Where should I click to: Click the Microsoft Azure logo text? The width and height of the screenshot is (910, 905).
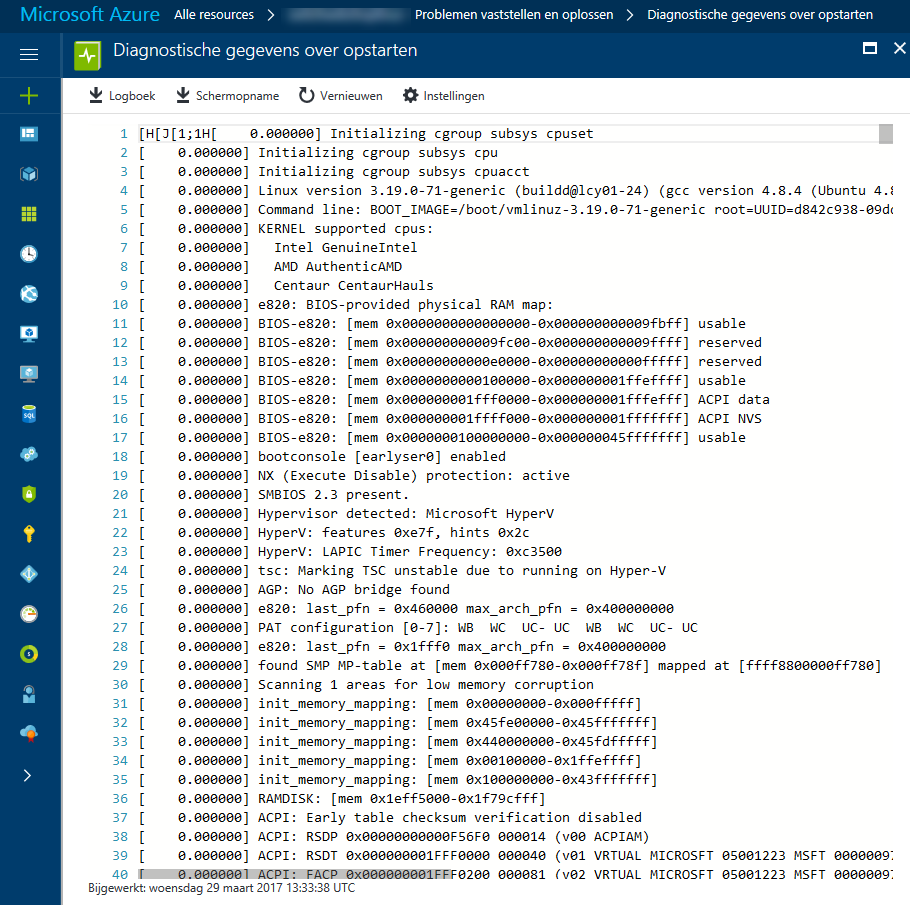(88, 15)
